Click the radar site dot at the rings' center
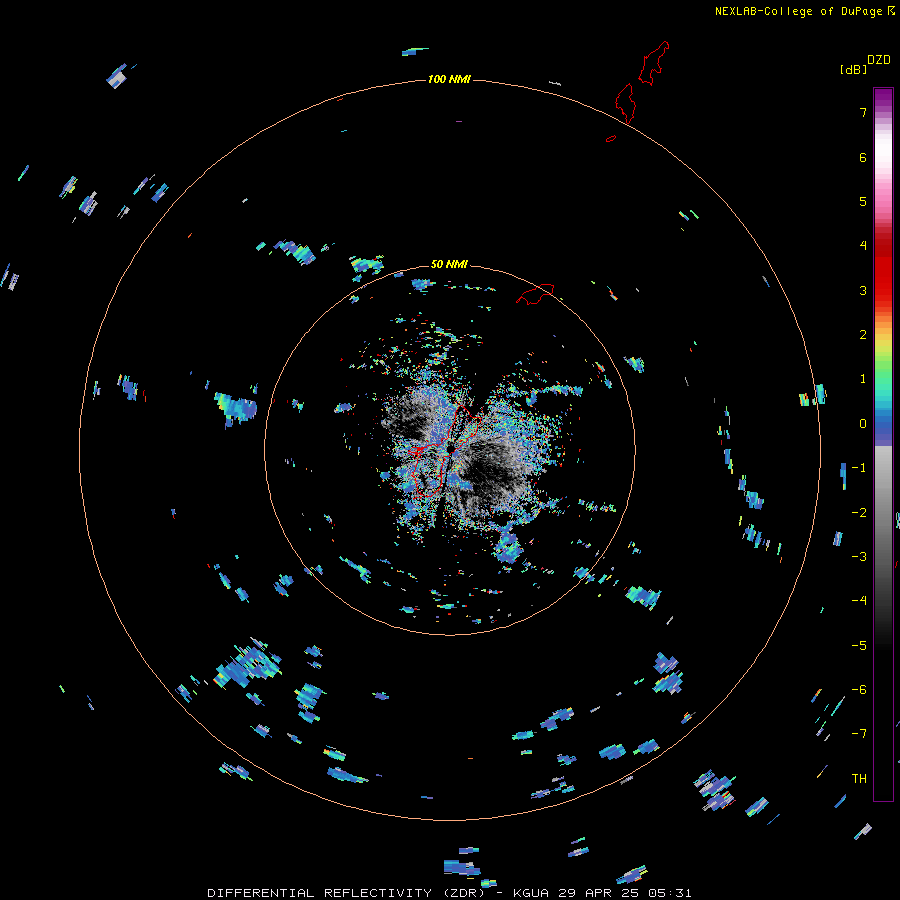This screenshot has height=900, width=900. click(451, 447)
